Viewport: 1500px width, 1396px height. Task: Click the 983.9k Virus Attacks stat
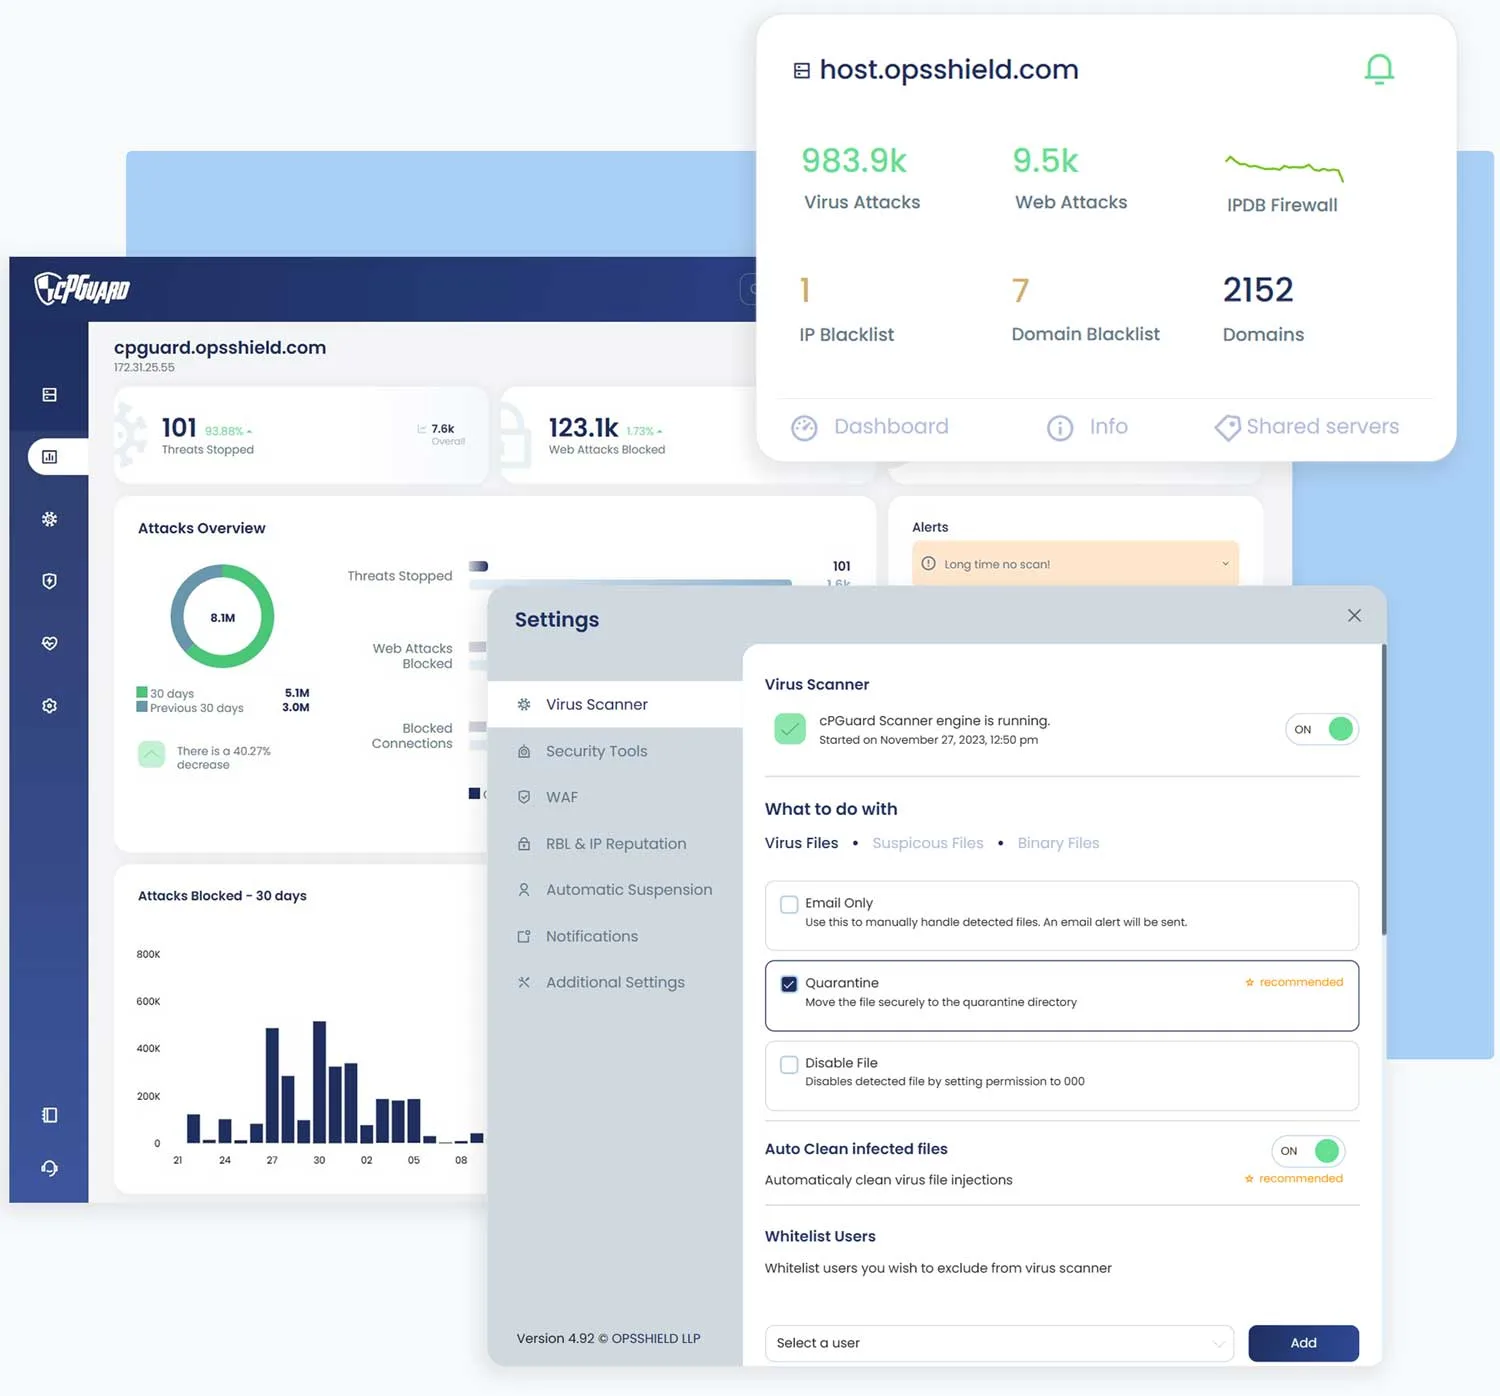pos(860,179)
